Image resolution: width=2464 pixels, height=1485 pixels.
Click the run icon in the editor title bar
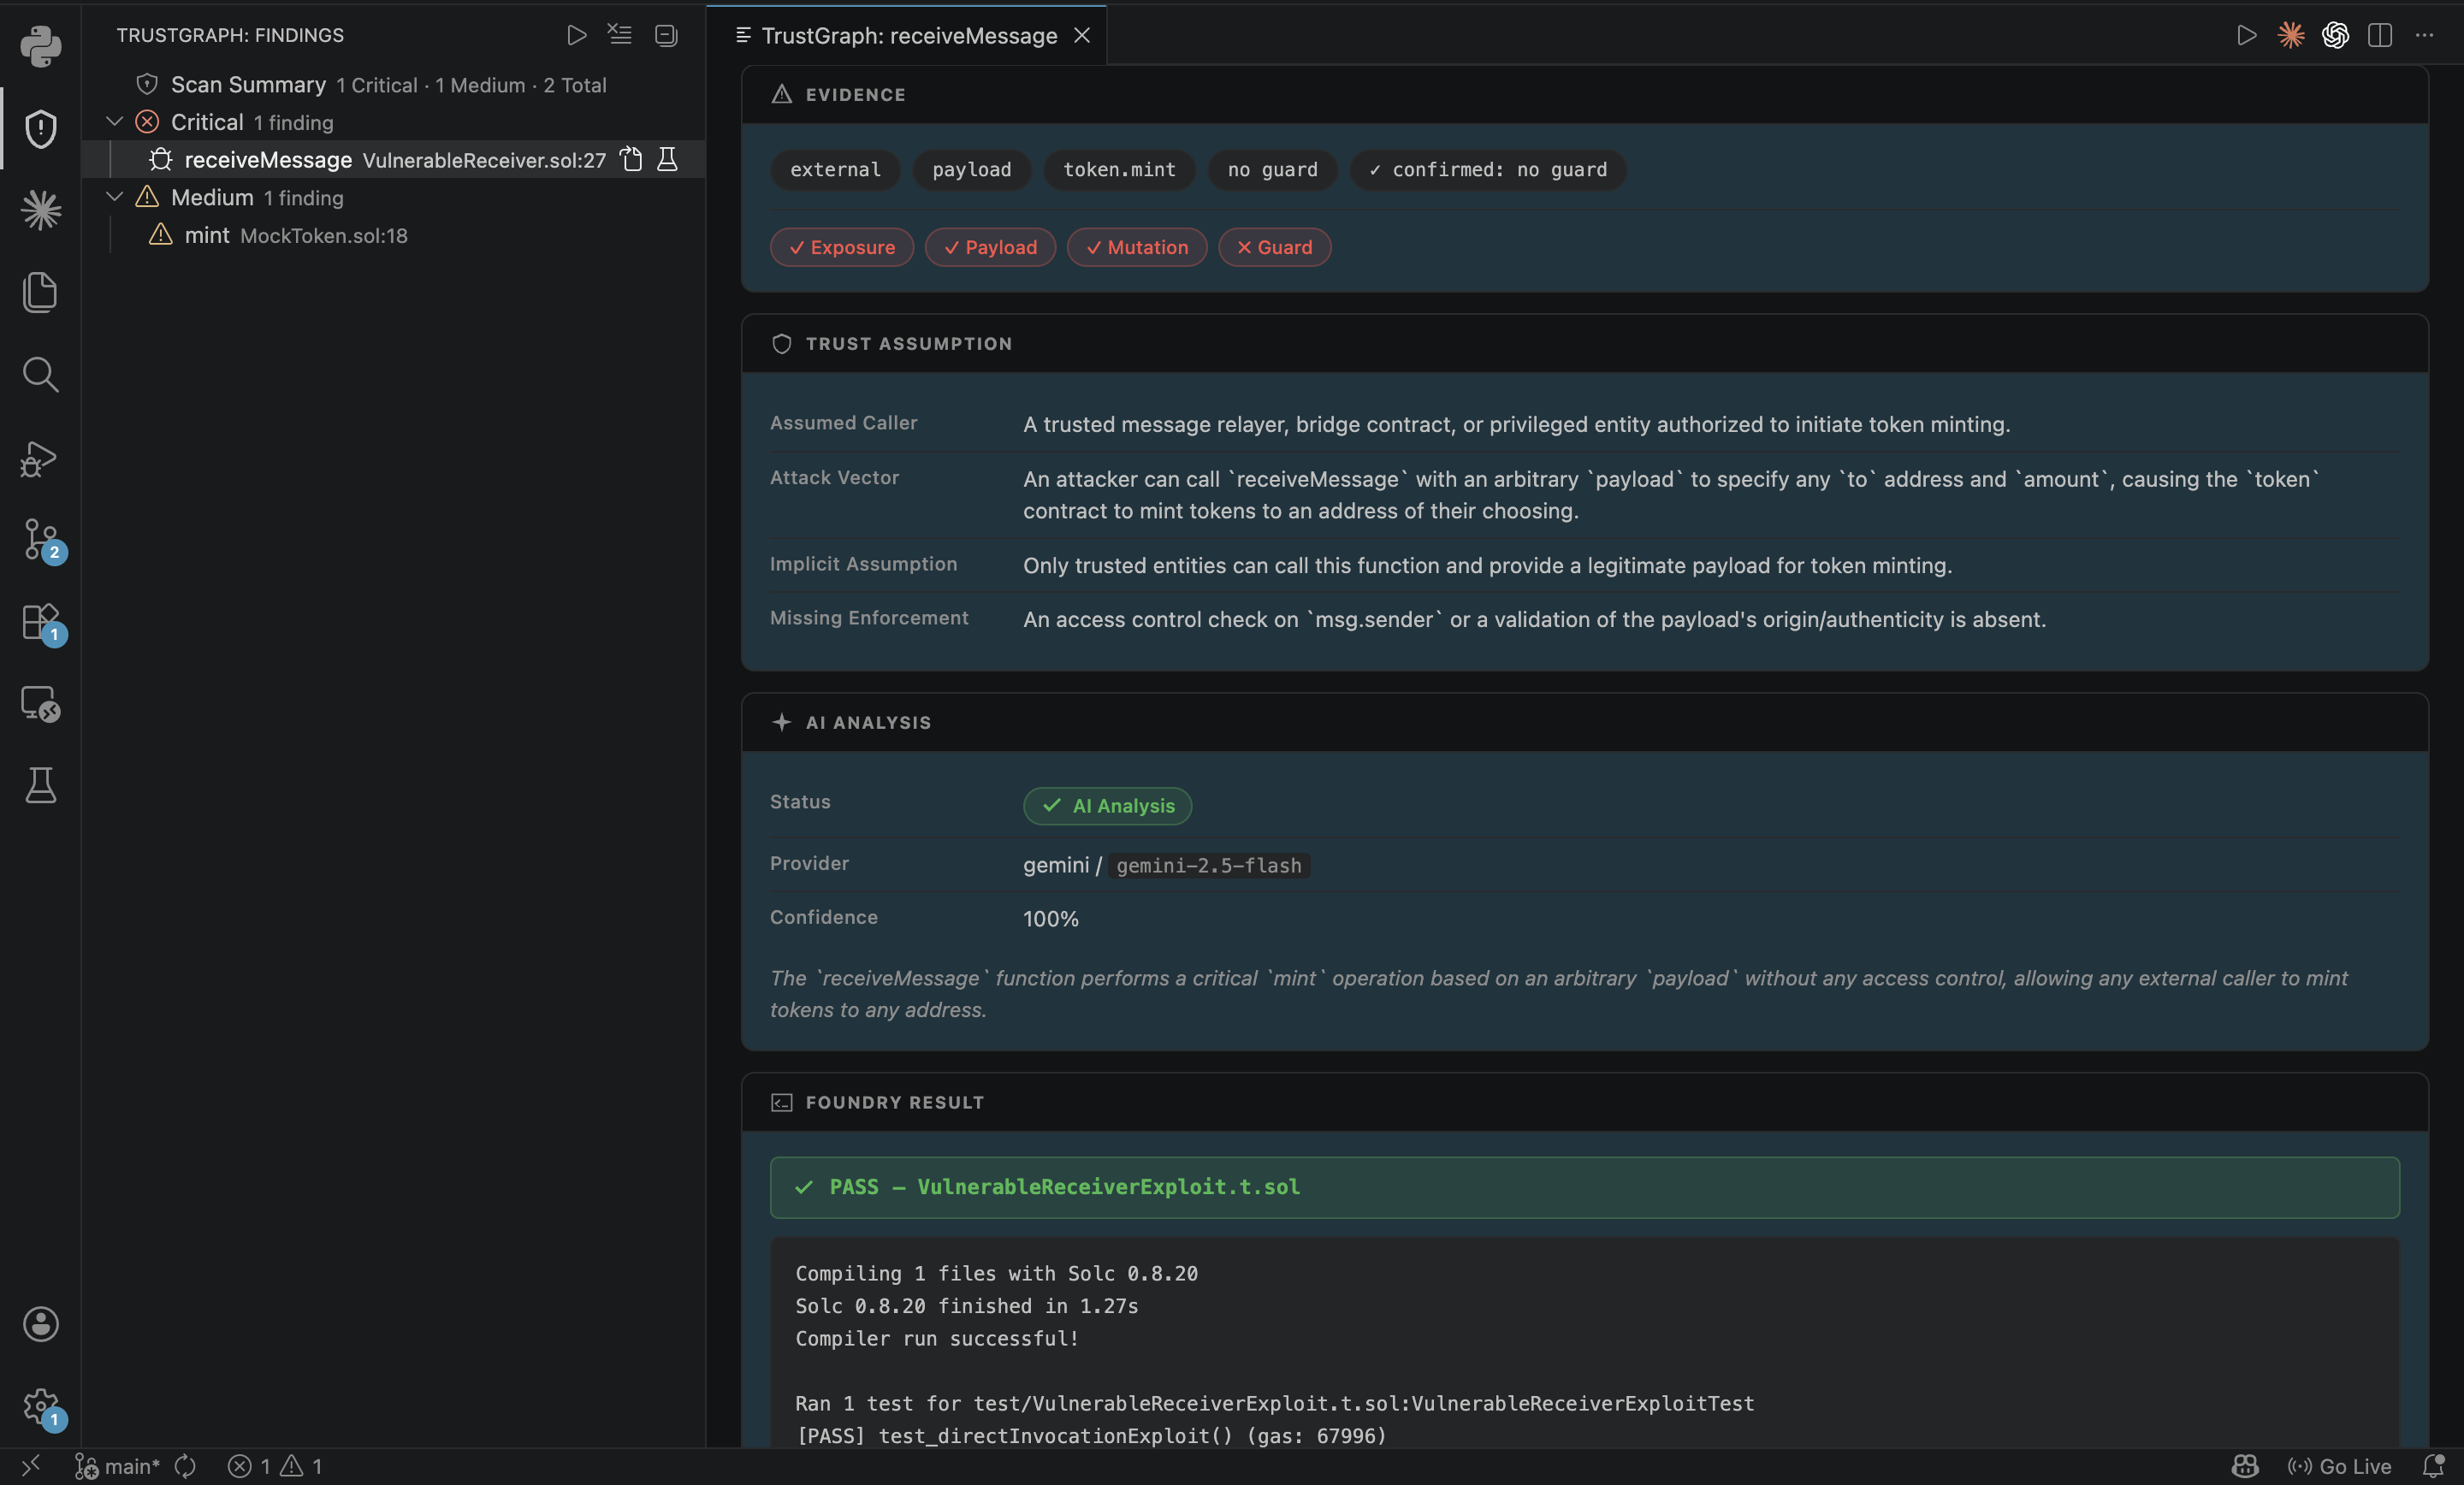coord(2247,35)
